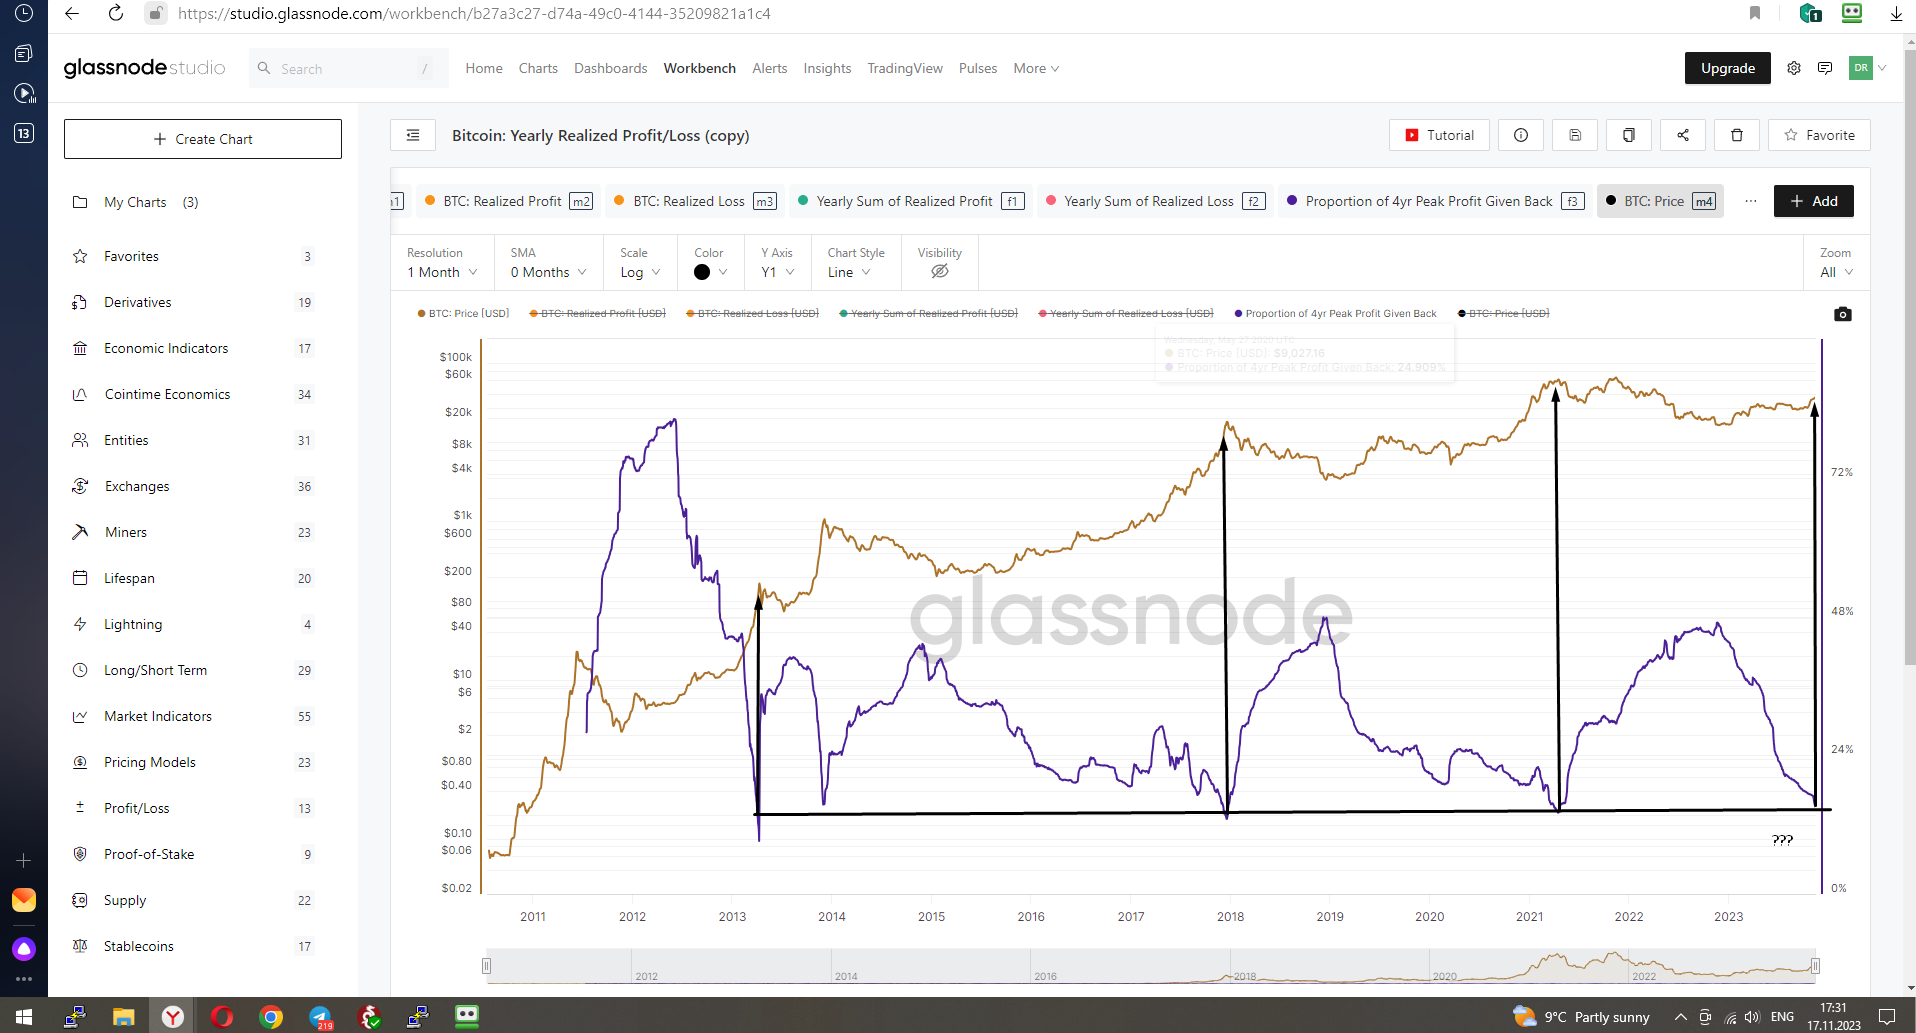
Task: Open the Tutorial video button
Action: 1439,135
